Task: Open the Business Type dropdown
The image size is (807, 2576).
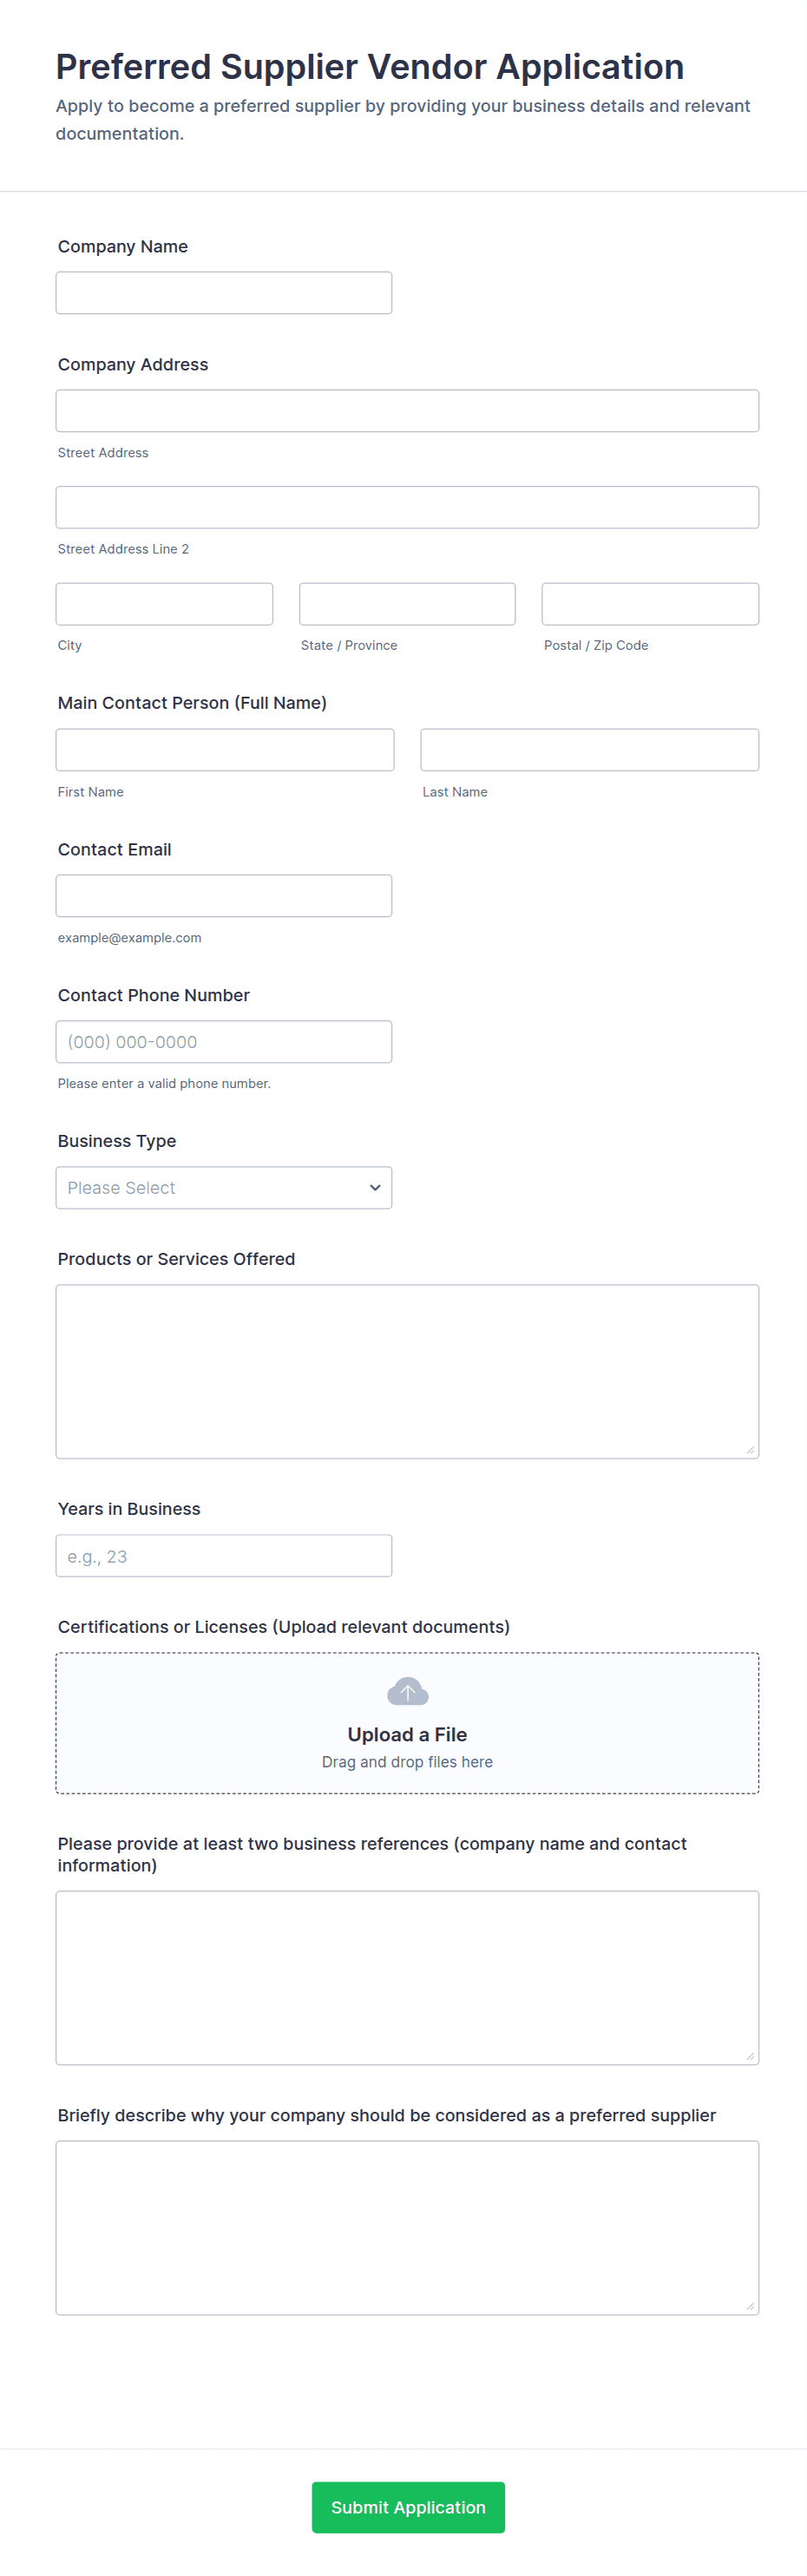Action: (223, 1187)
